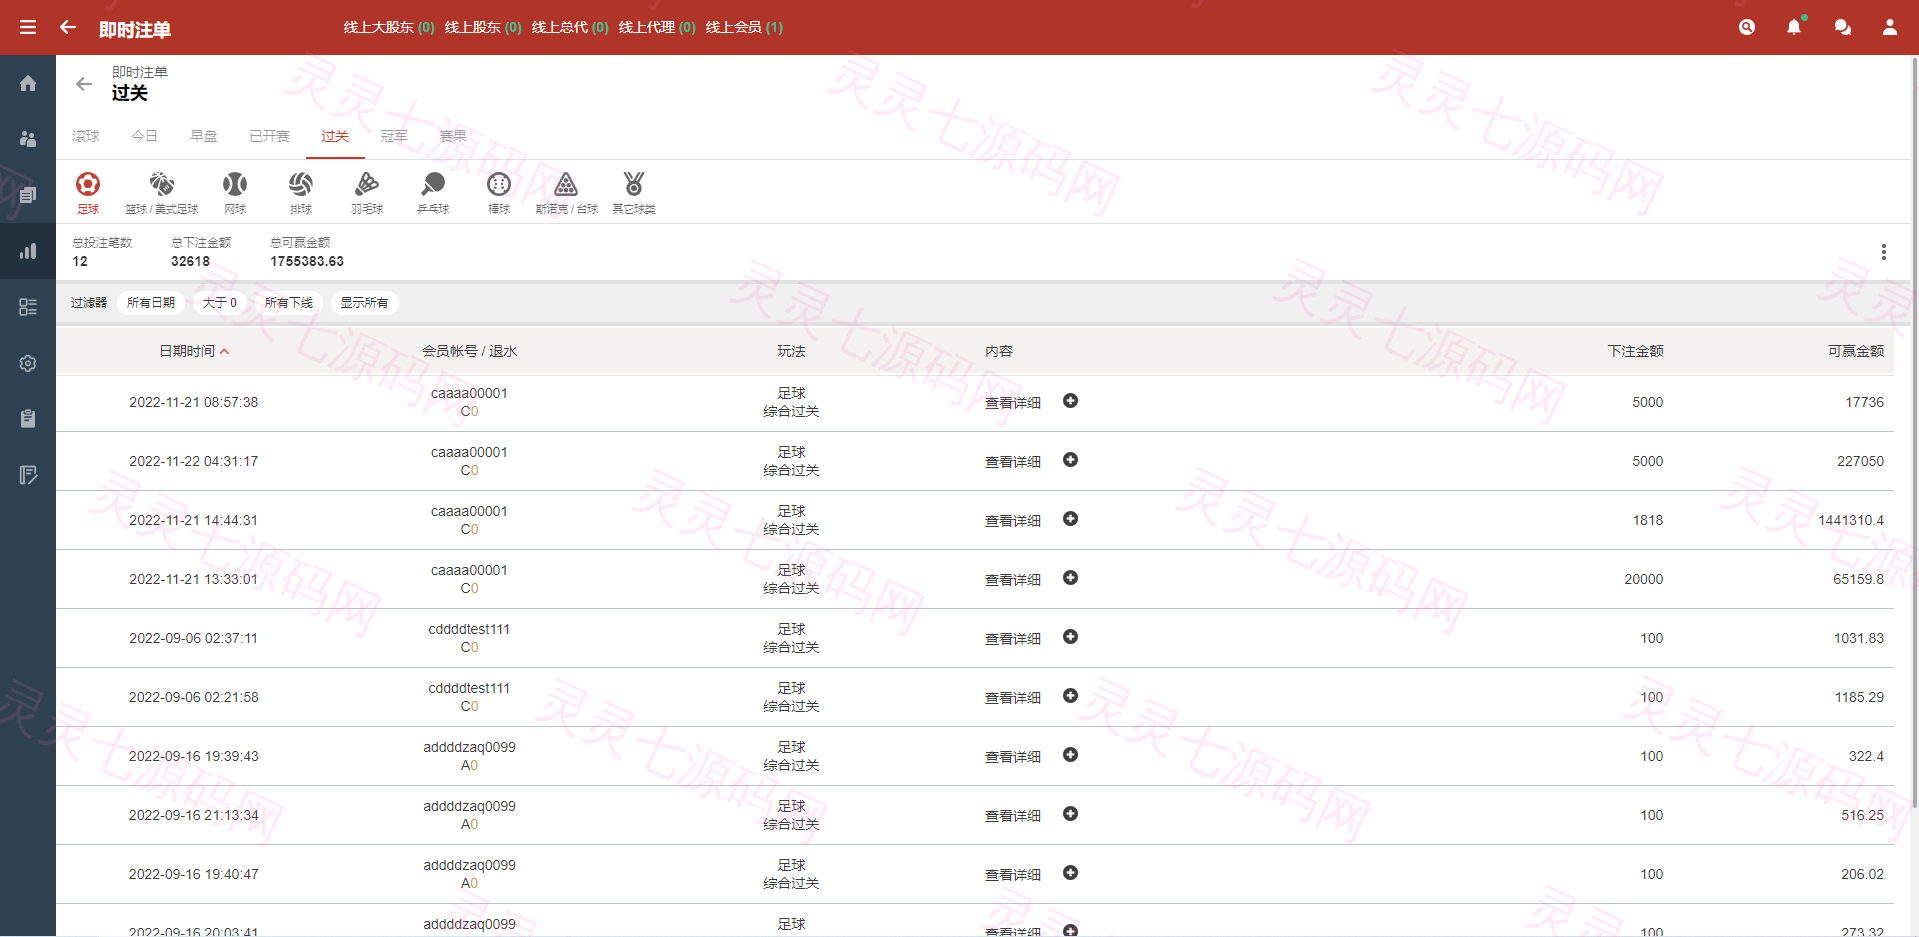Open the 大于 0 amount filter
Image resolution: width=1919 pixels, height=937 pixels.
point(220,303)
